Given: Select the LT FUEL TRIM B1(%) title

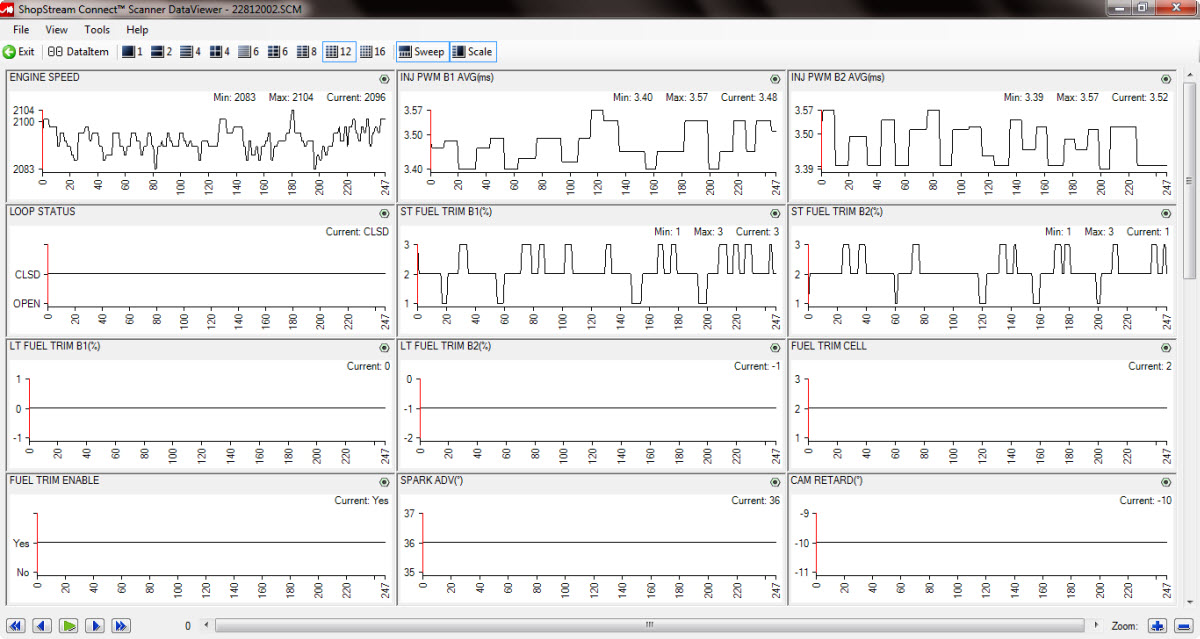Looking at the screenshot, I should coord(55,345).
